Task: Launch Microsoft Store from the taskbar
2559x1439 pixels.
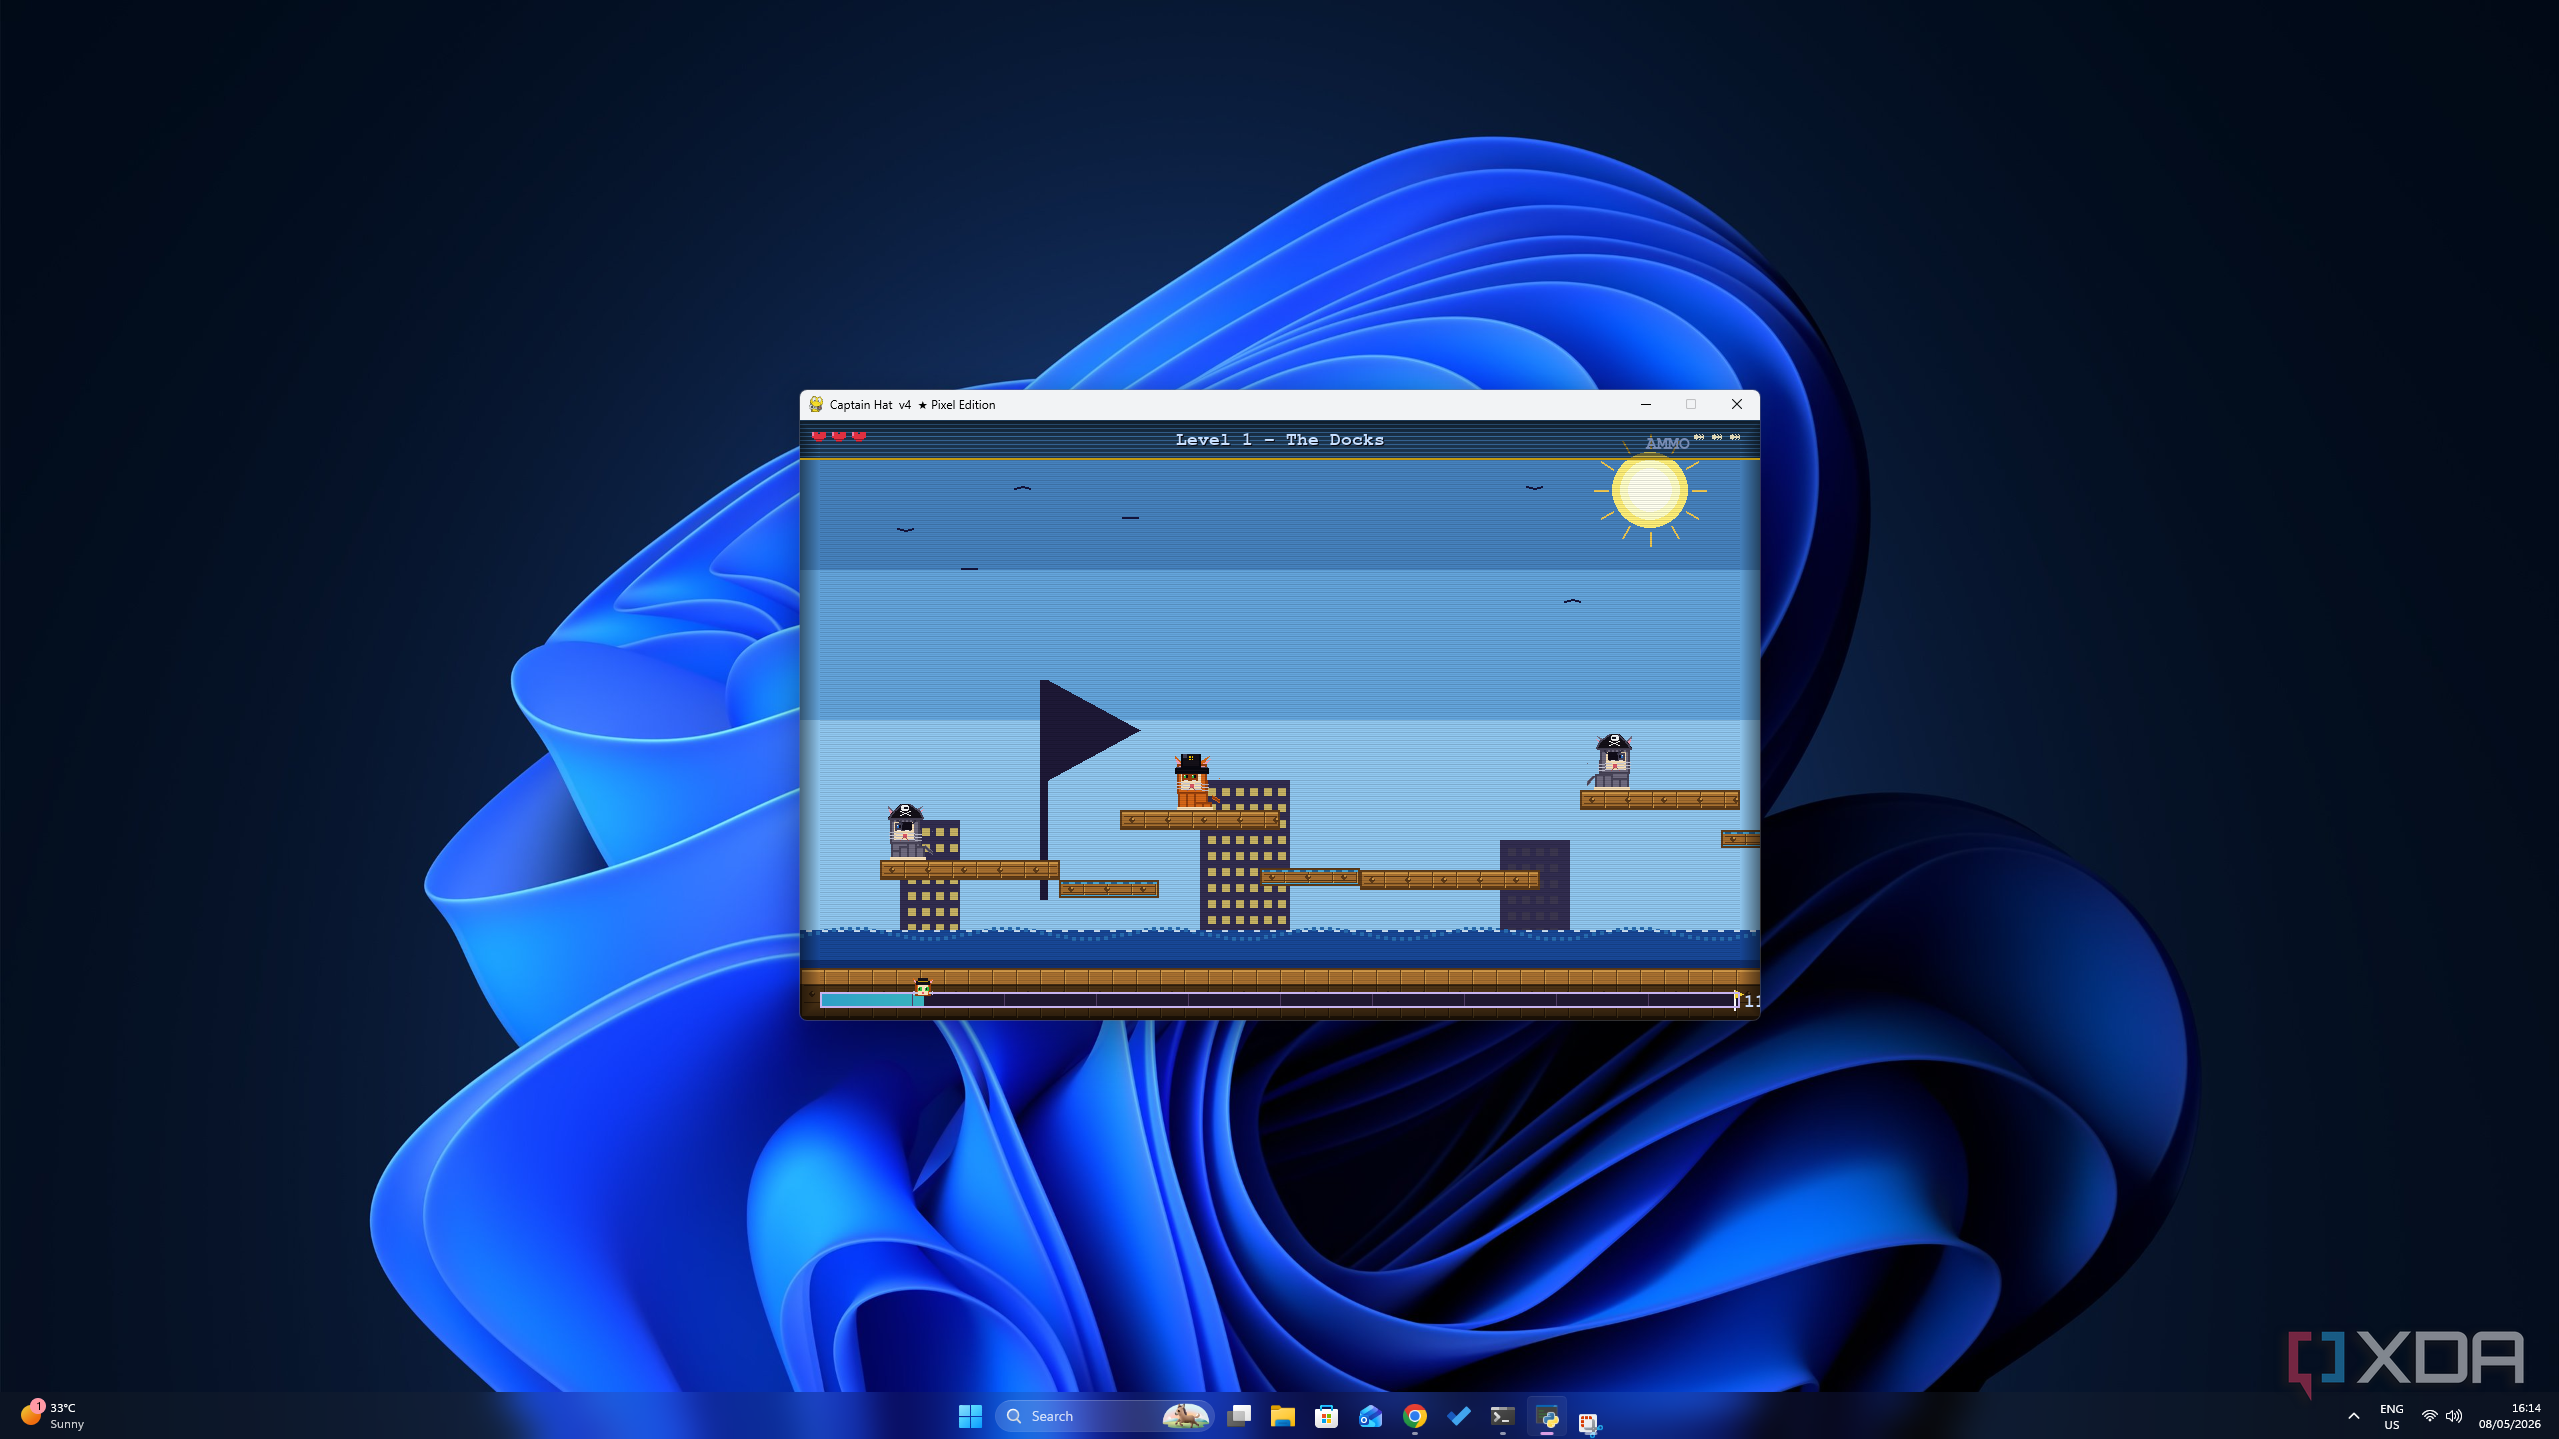Action: pos(1327,1416)
